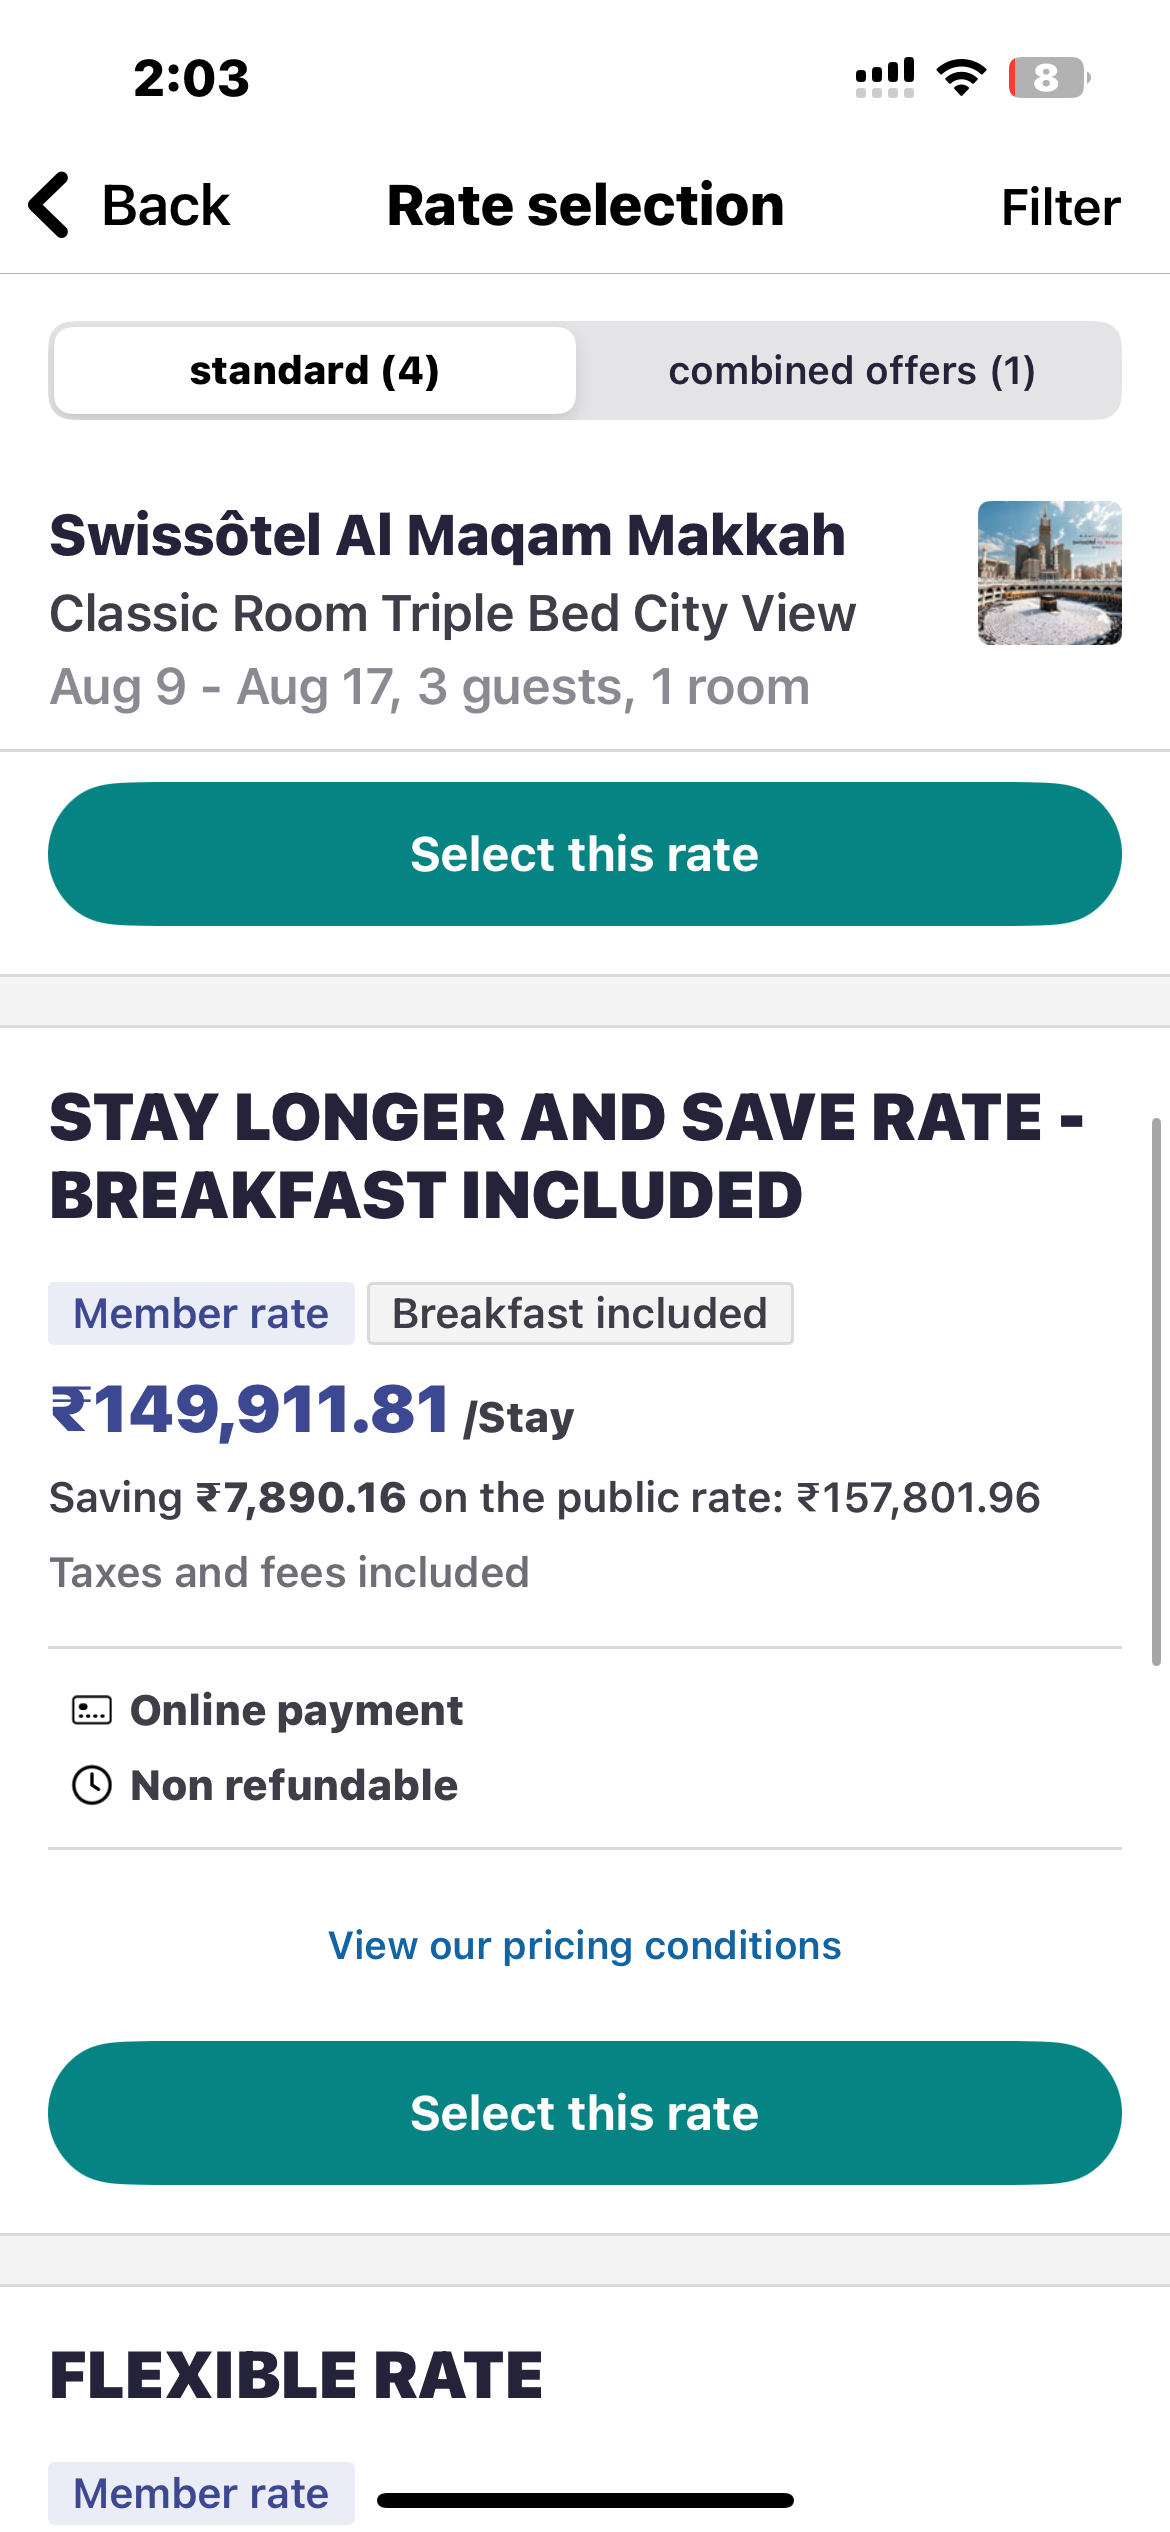Open the Swissôtel Al Maqam hotel thumbnail
The width and height of the screenshot is (1170, 2532).
[x=1050, y=573]
